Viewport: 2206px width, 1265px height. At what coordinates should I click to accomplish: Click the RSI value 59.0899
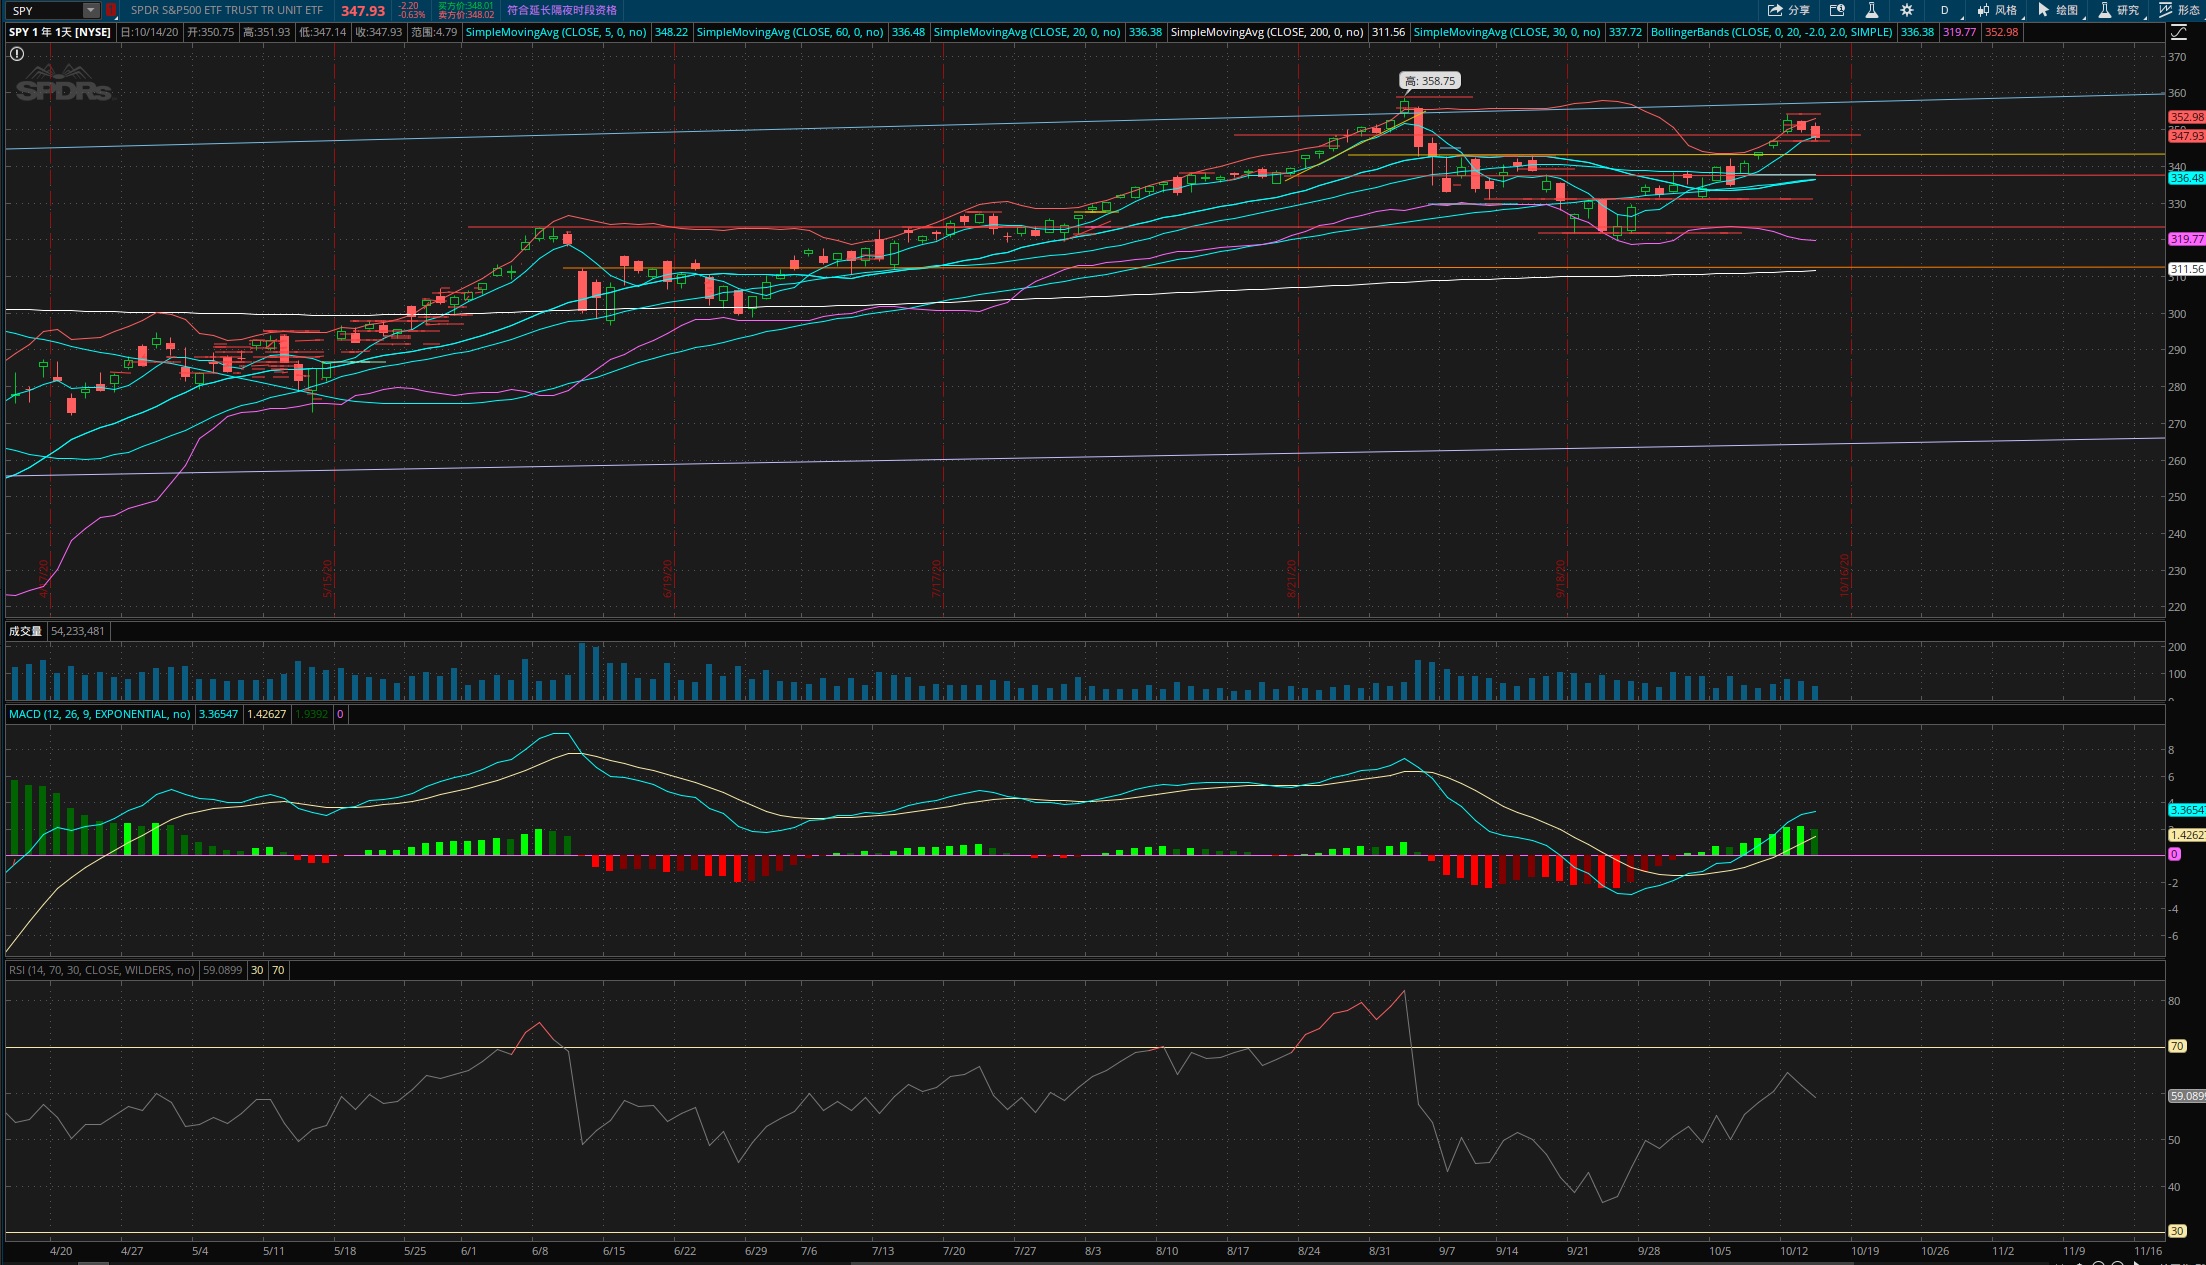click(x=222, y=970)
